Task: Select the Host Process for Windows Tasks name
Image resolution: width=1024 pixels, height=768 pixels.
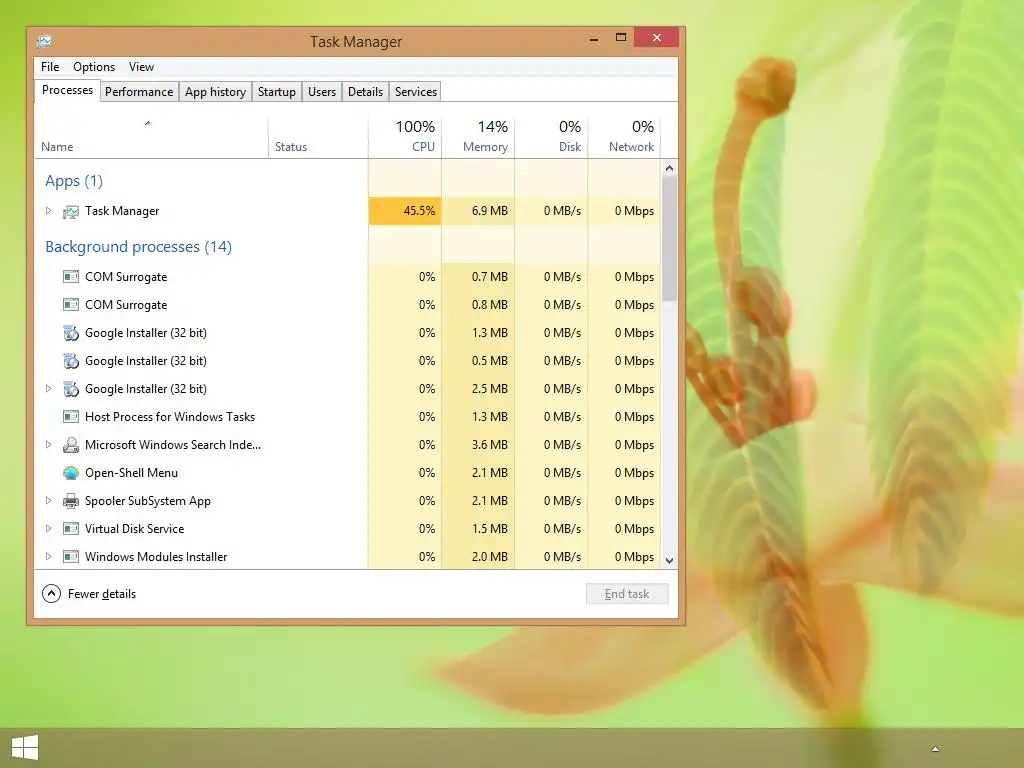Action: [170, 417]
